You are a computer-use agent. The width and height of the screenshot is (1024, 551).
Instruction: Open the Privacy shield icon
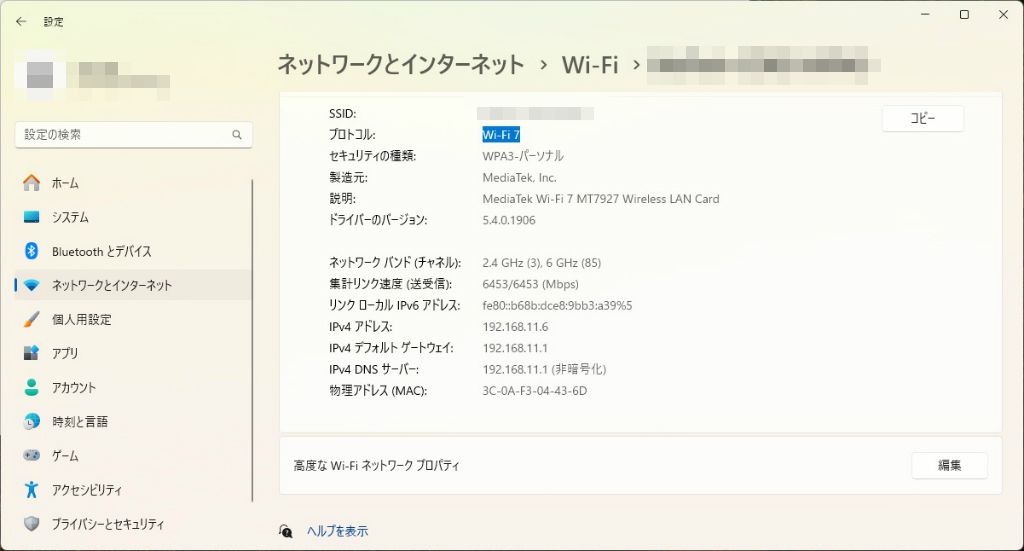point(31,524)
